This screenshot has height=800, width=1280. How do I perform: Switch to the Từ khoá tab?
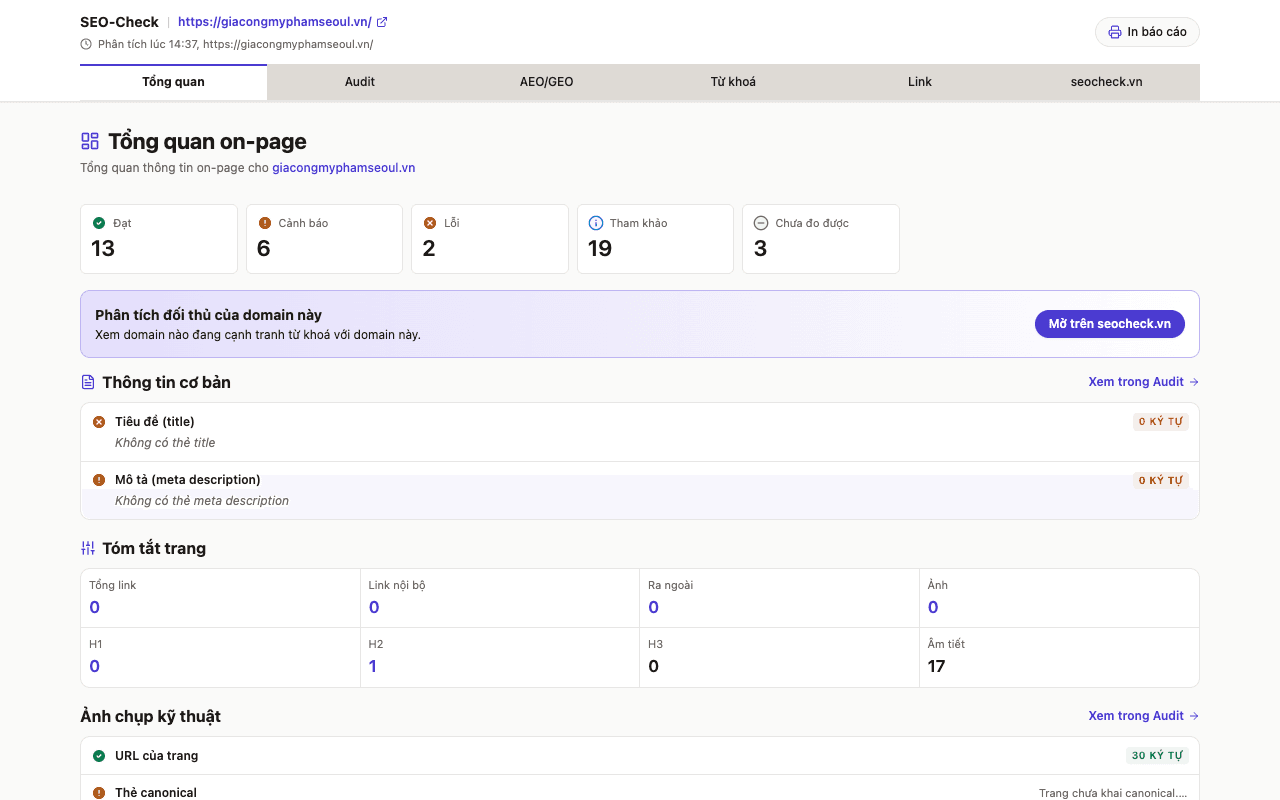coord(733,82)
